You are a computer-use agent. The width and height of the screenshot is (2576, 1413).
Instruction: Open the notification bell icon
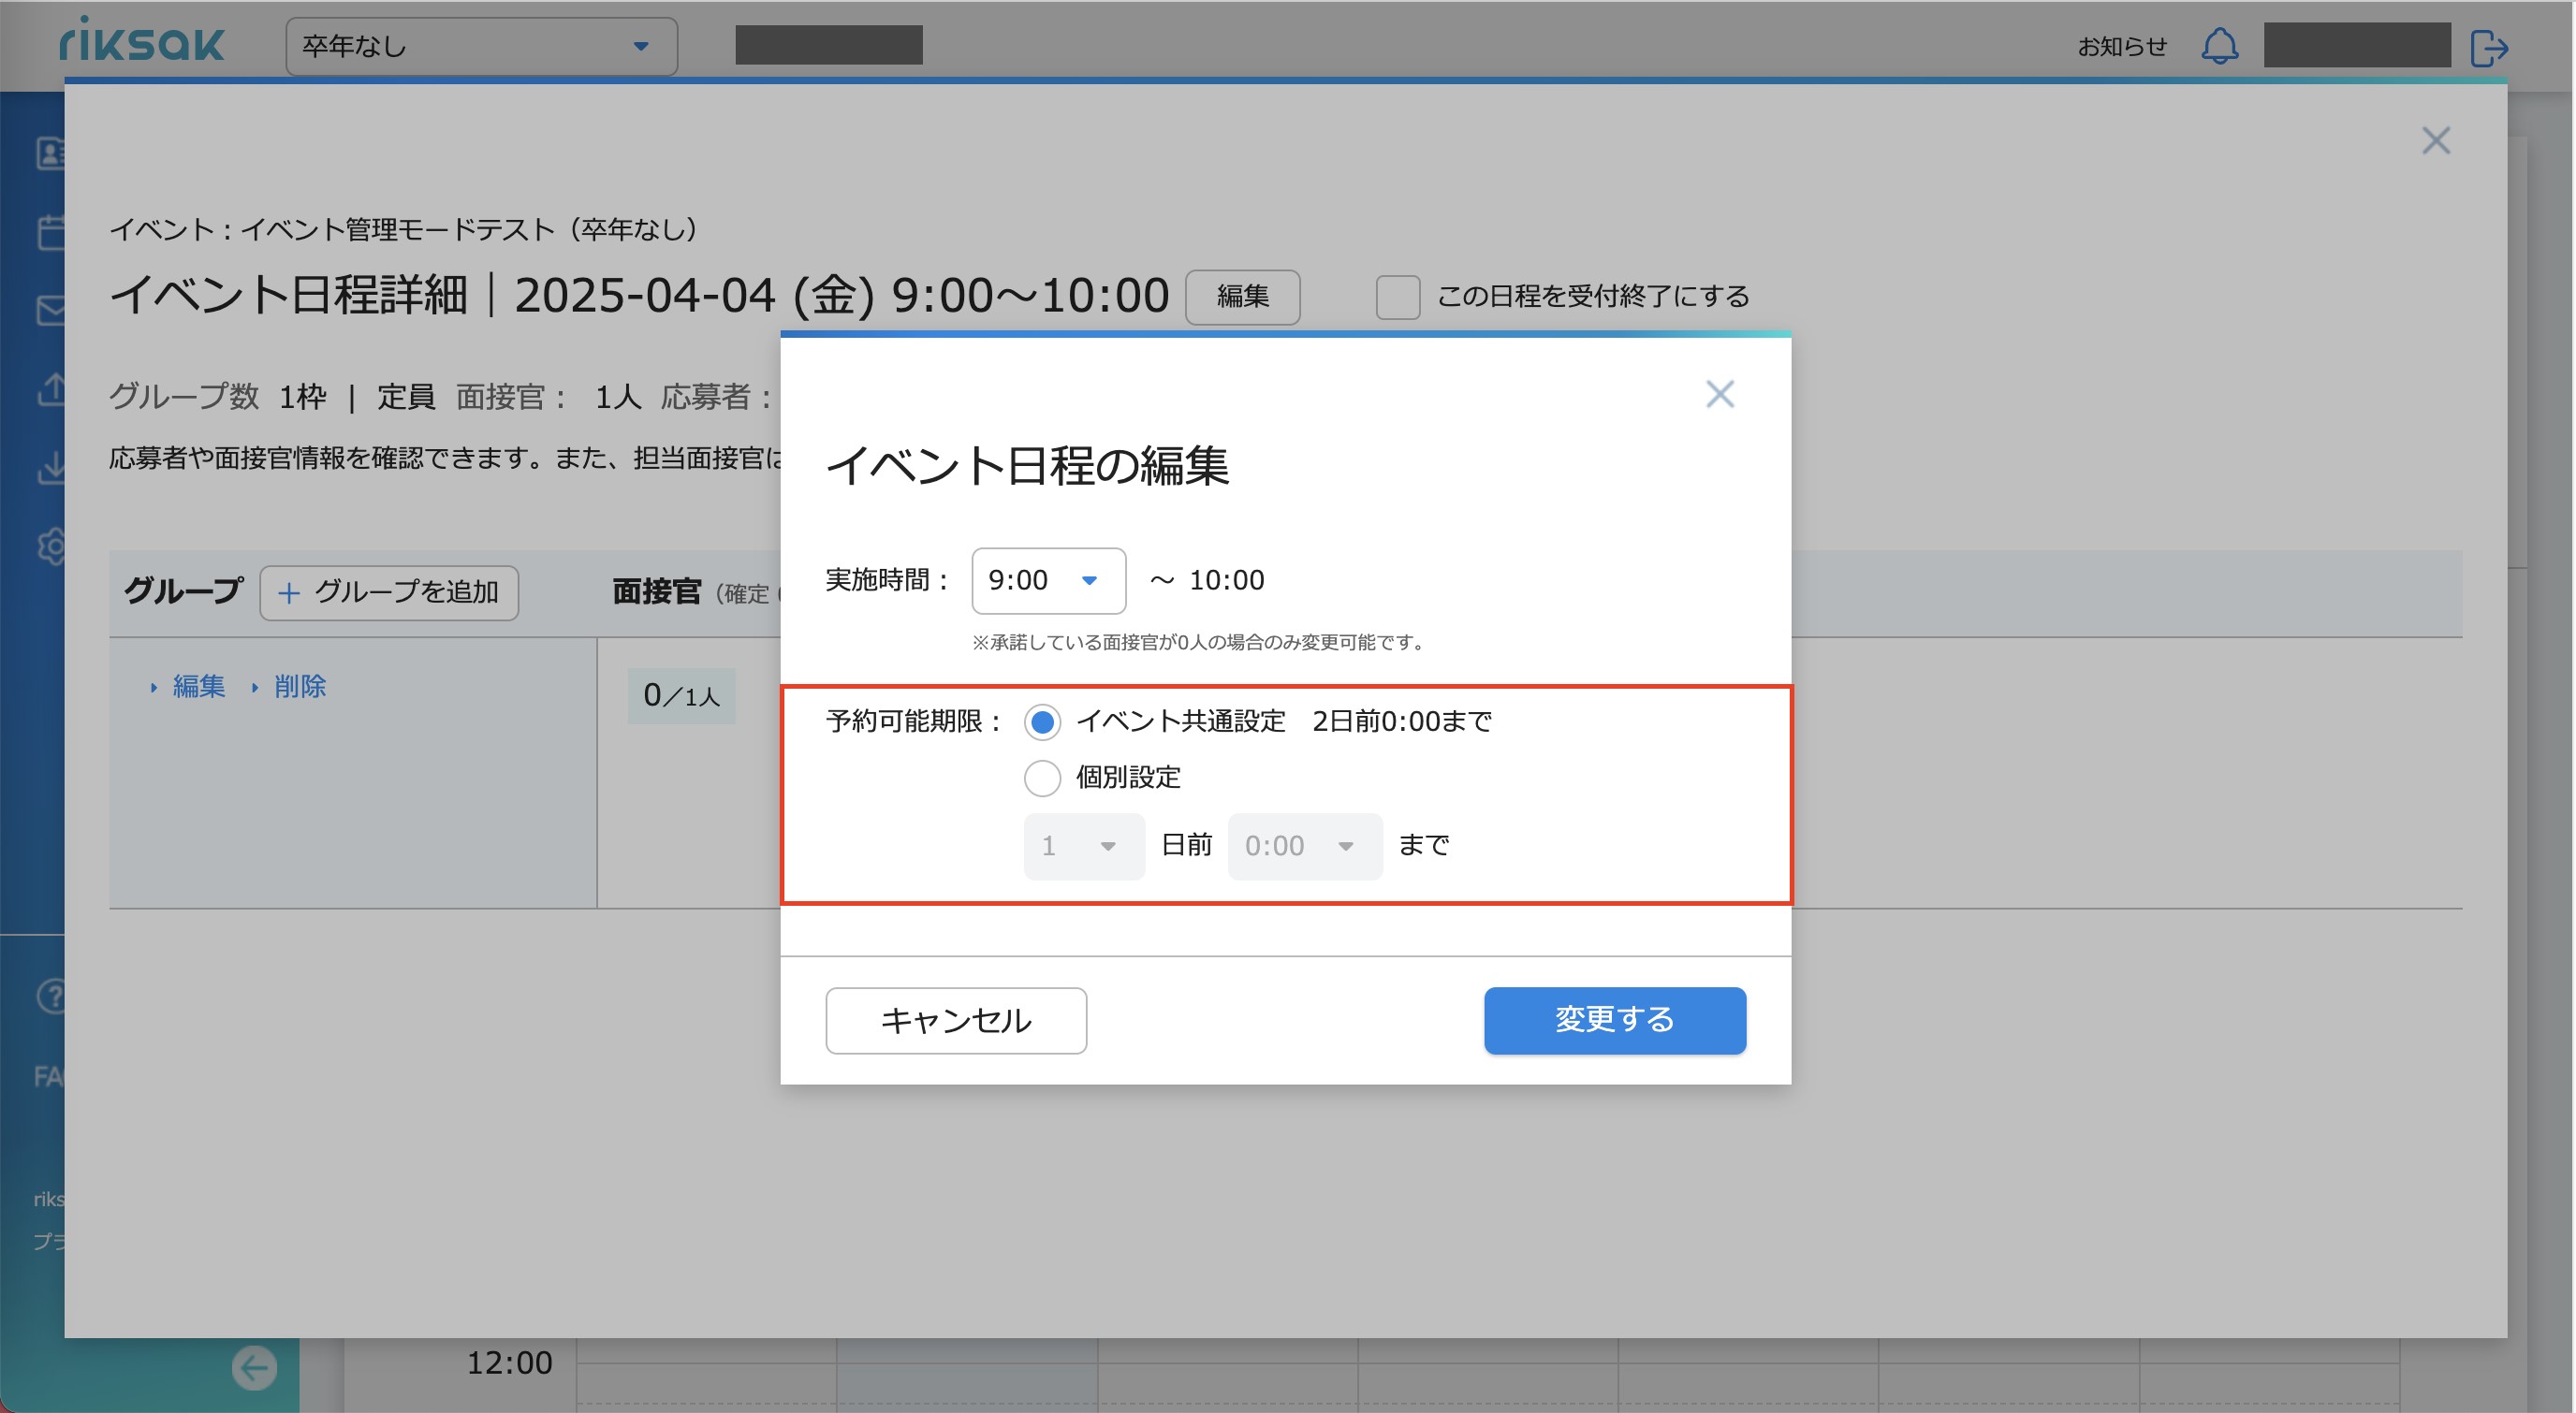coord(2219,46)
